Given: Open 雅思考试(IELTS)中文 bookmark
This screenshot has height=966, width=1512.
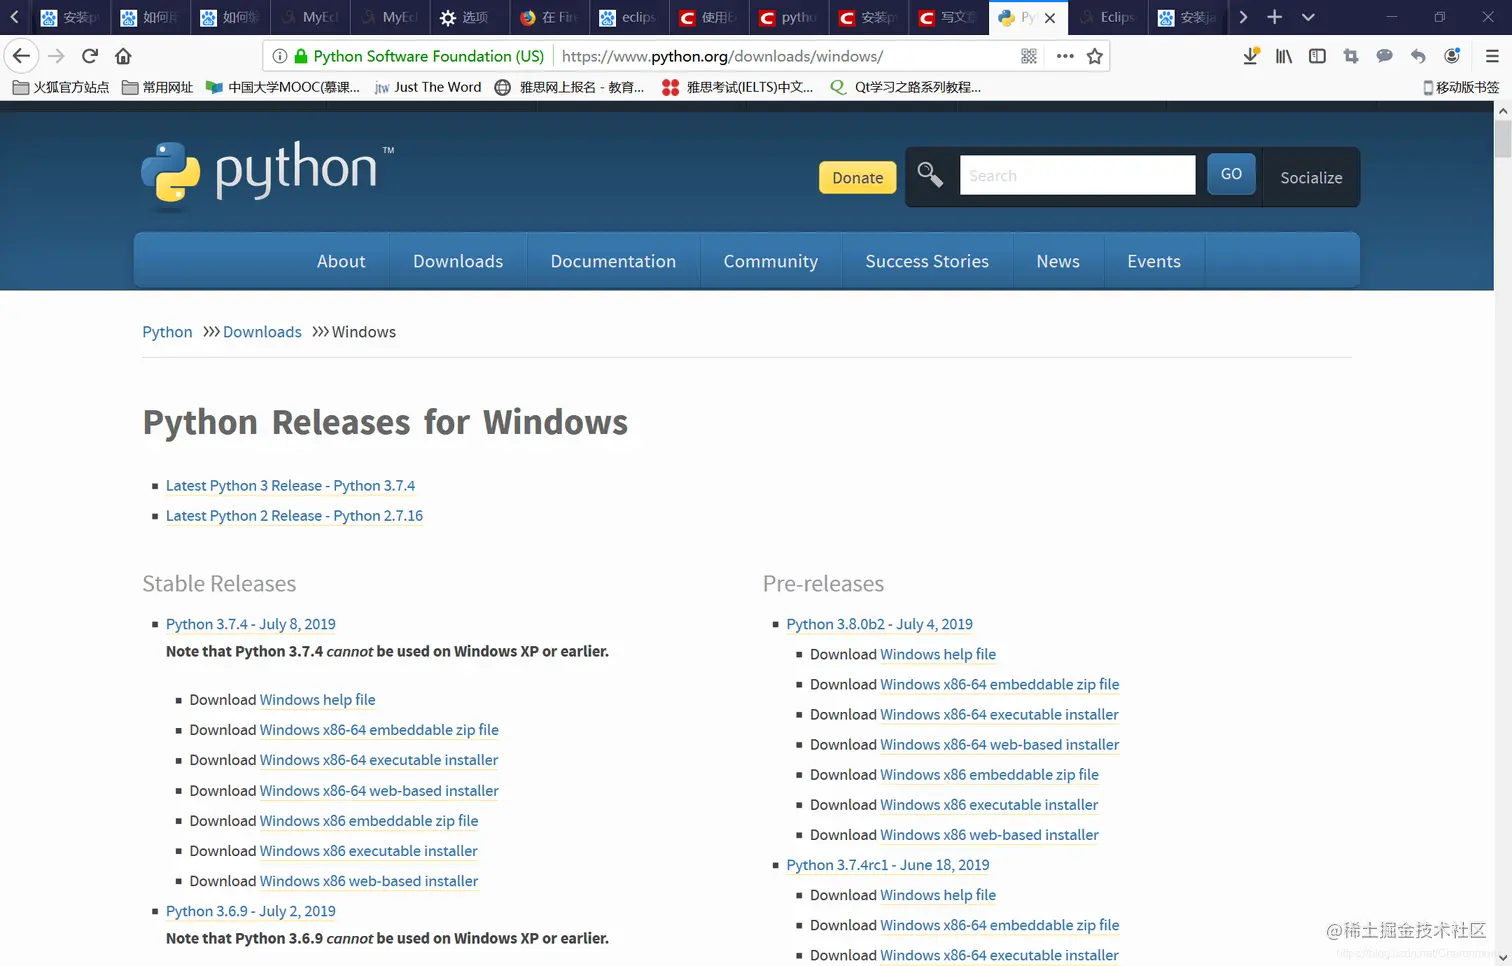Looking at the screenshot, I should tap(738, 87).
